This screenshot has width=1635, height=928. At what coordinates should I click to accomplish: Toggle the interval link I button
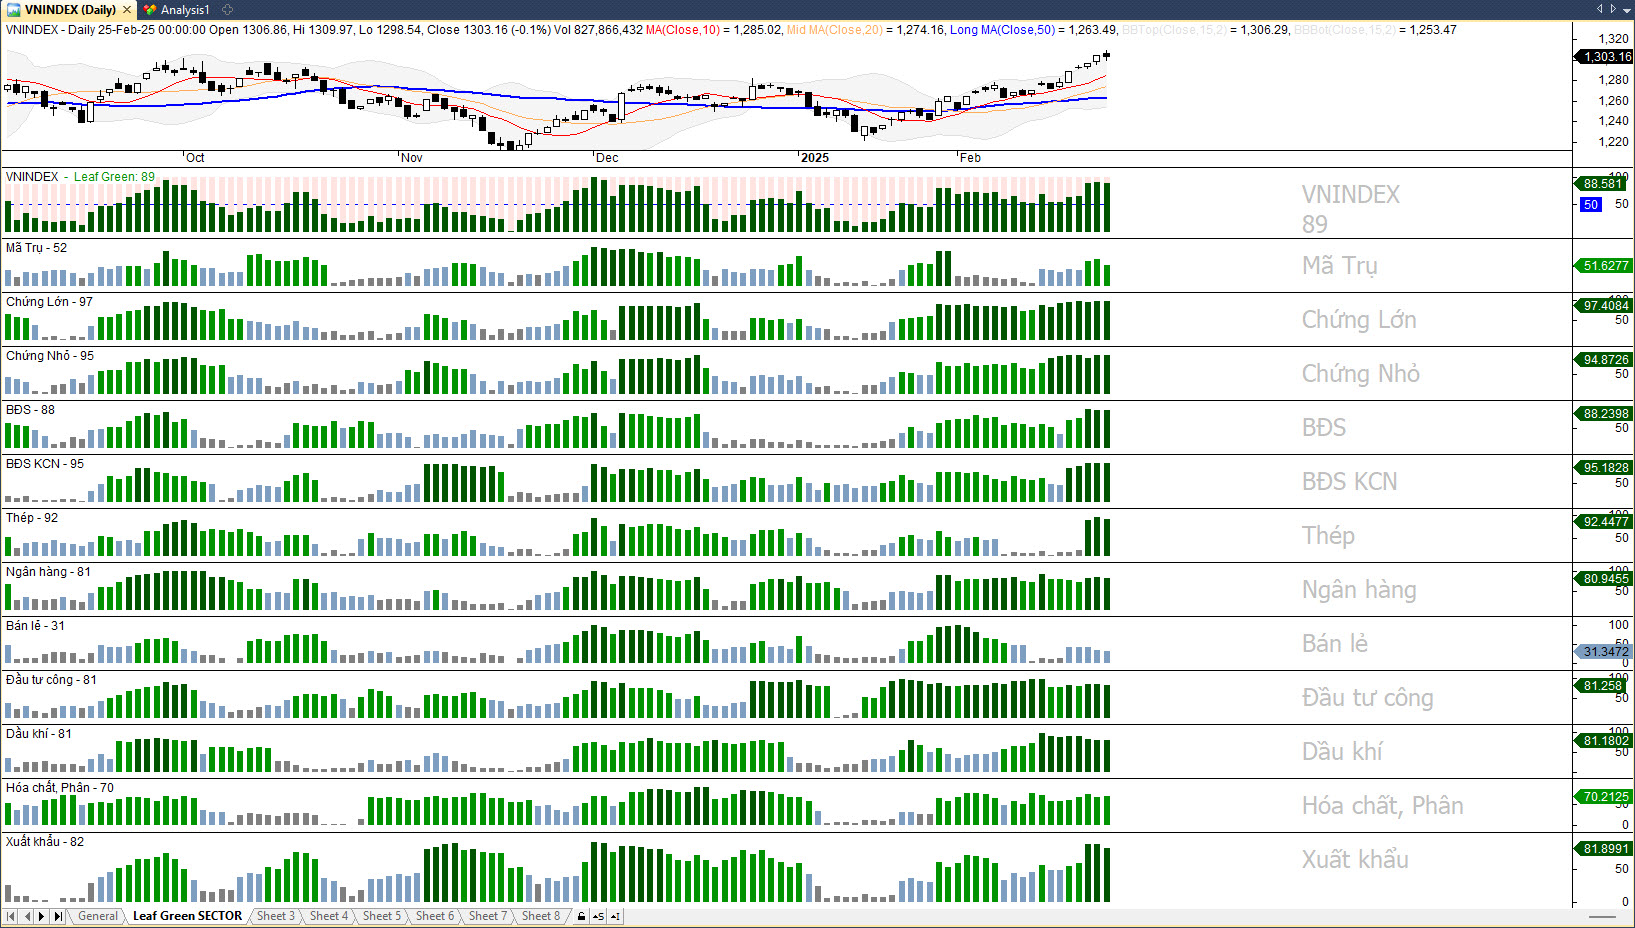pos(615,916)
